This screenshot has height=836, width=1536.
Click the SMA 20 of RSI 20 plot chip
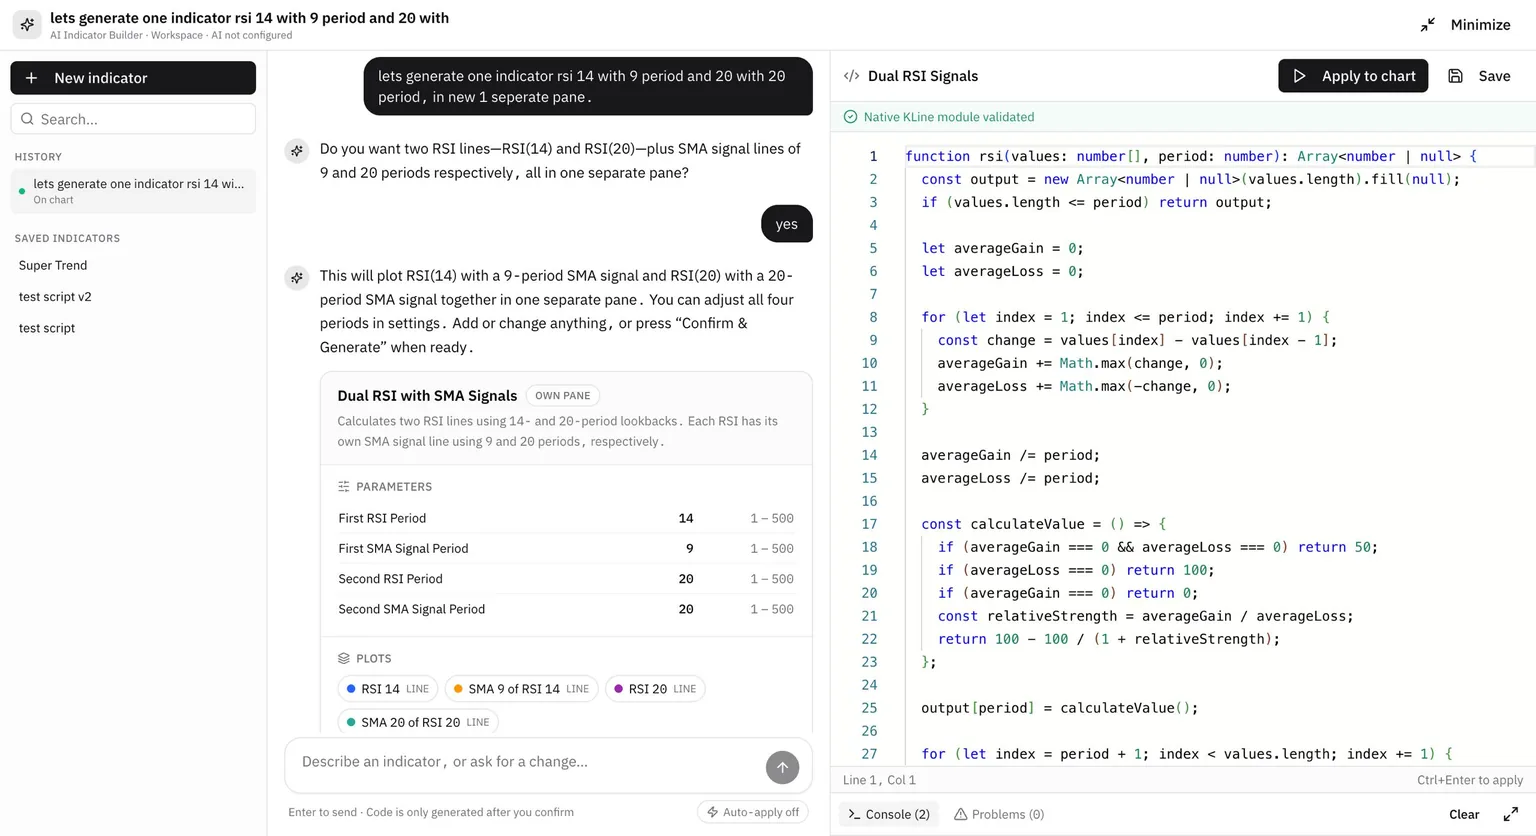418,722
